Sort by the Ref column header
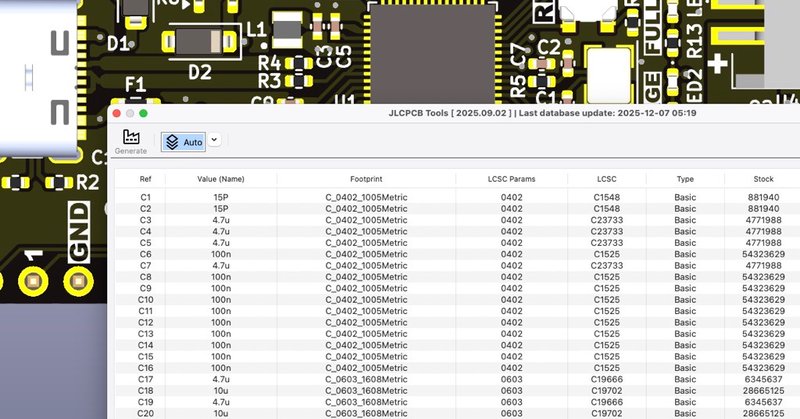Viewport: 800px width, 419px height. pyautogui.click(x=145, y=179)
